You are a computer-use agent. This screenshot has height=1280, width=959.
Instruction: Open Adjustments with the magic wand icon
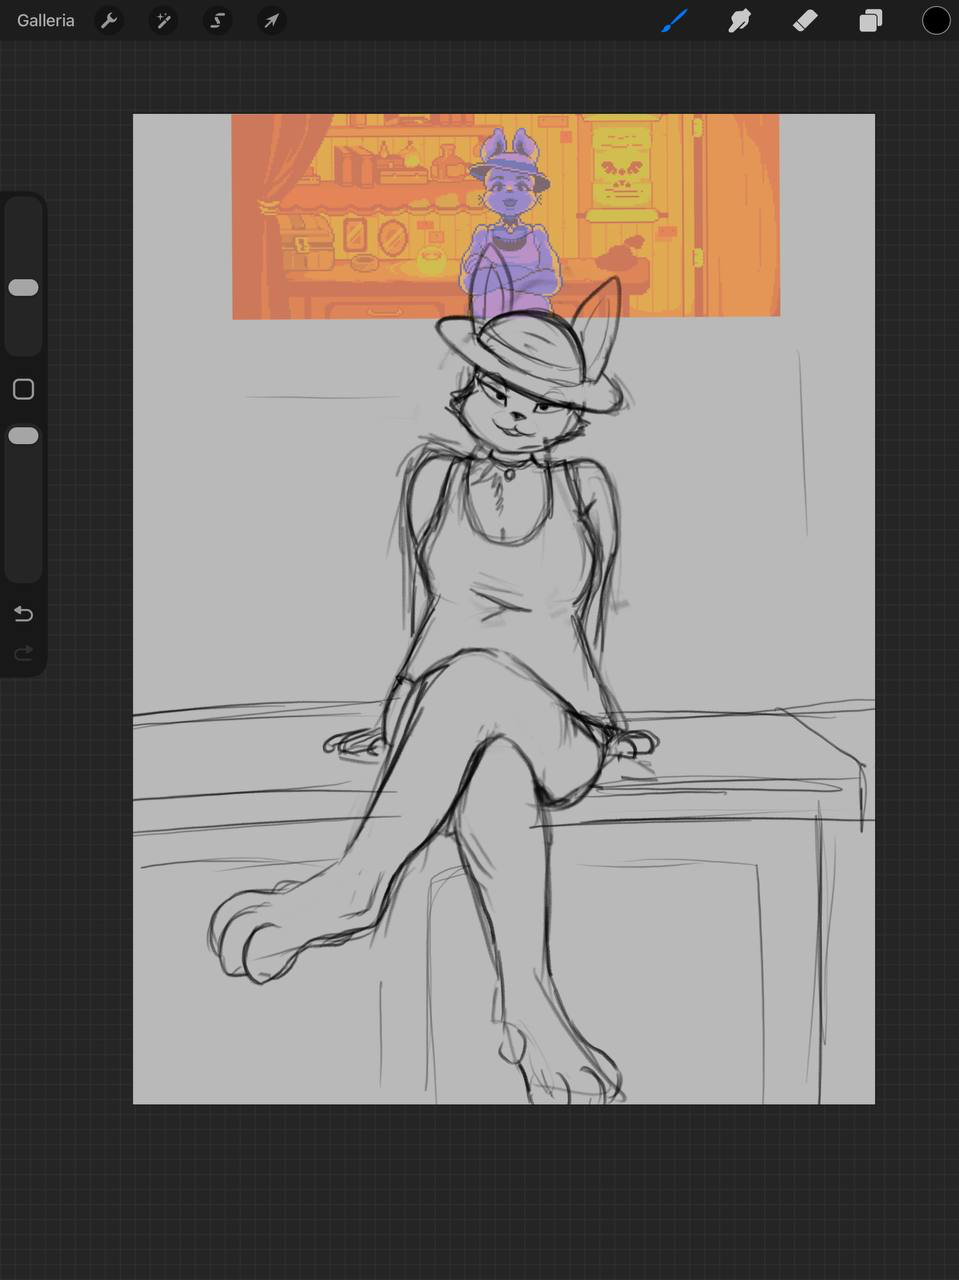coord(163,20)
